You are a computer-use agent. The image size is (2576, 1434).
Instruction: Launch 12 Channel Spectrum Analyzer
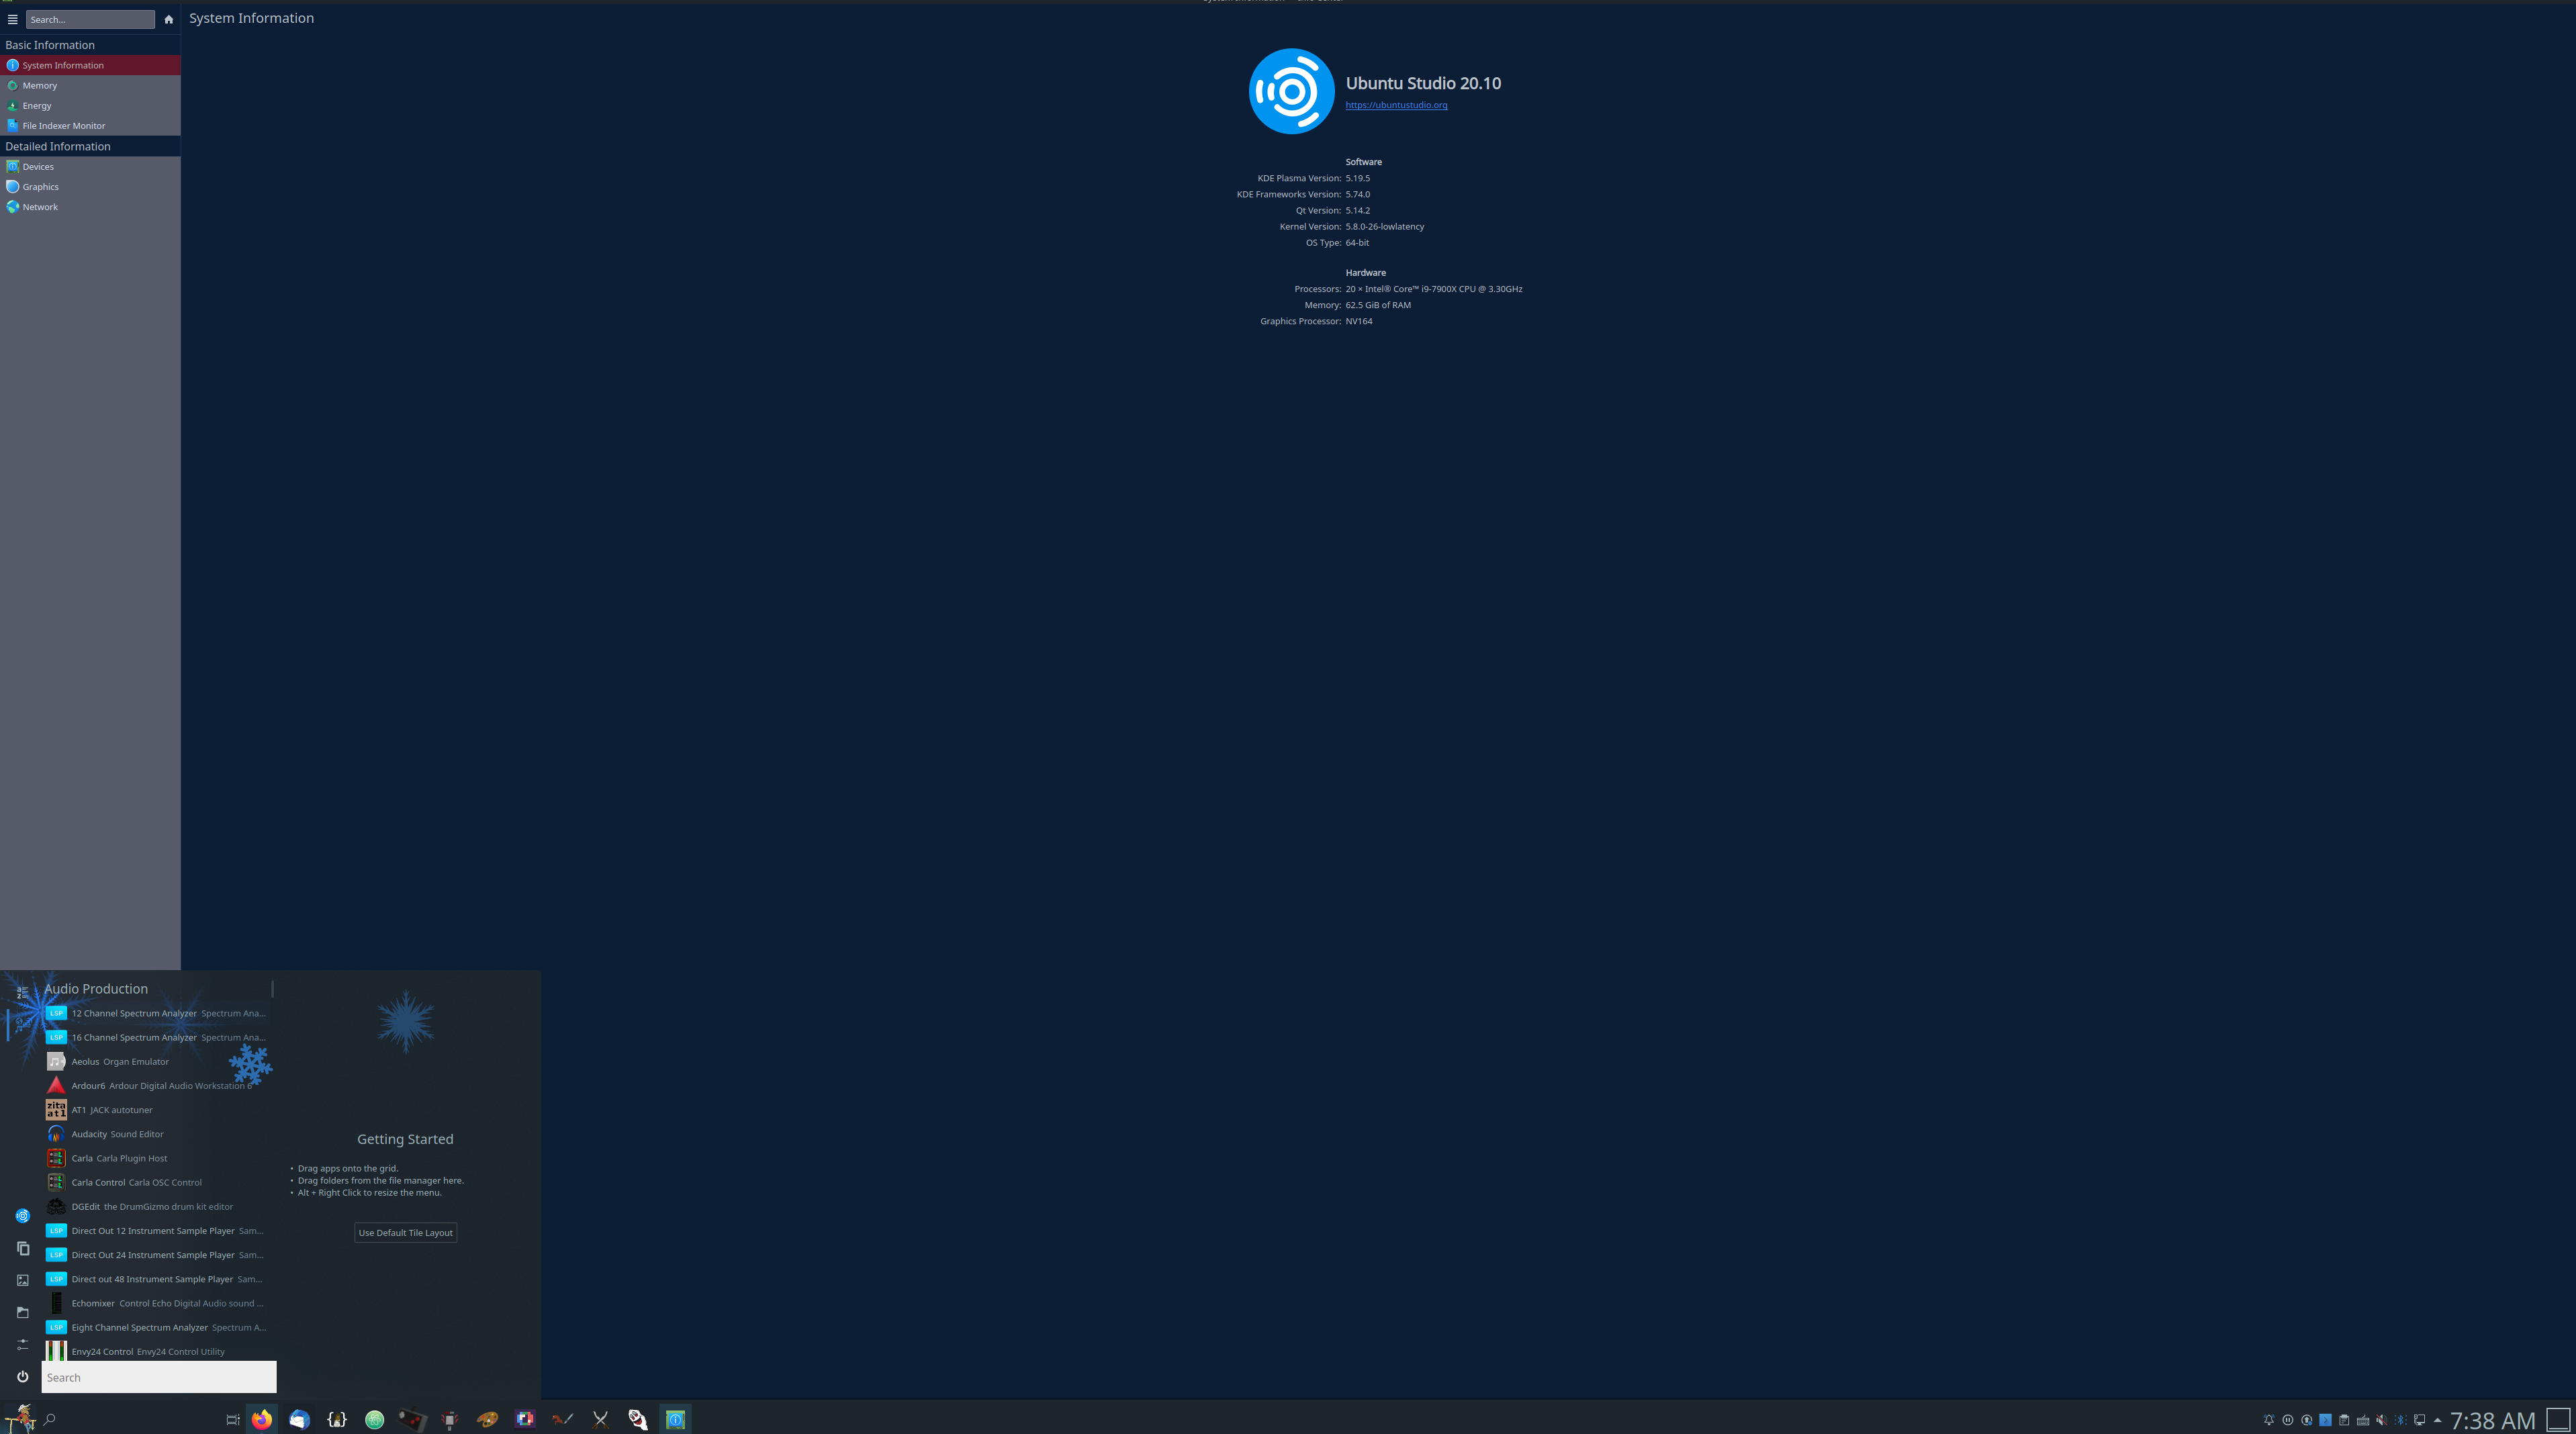point(157,1013)
